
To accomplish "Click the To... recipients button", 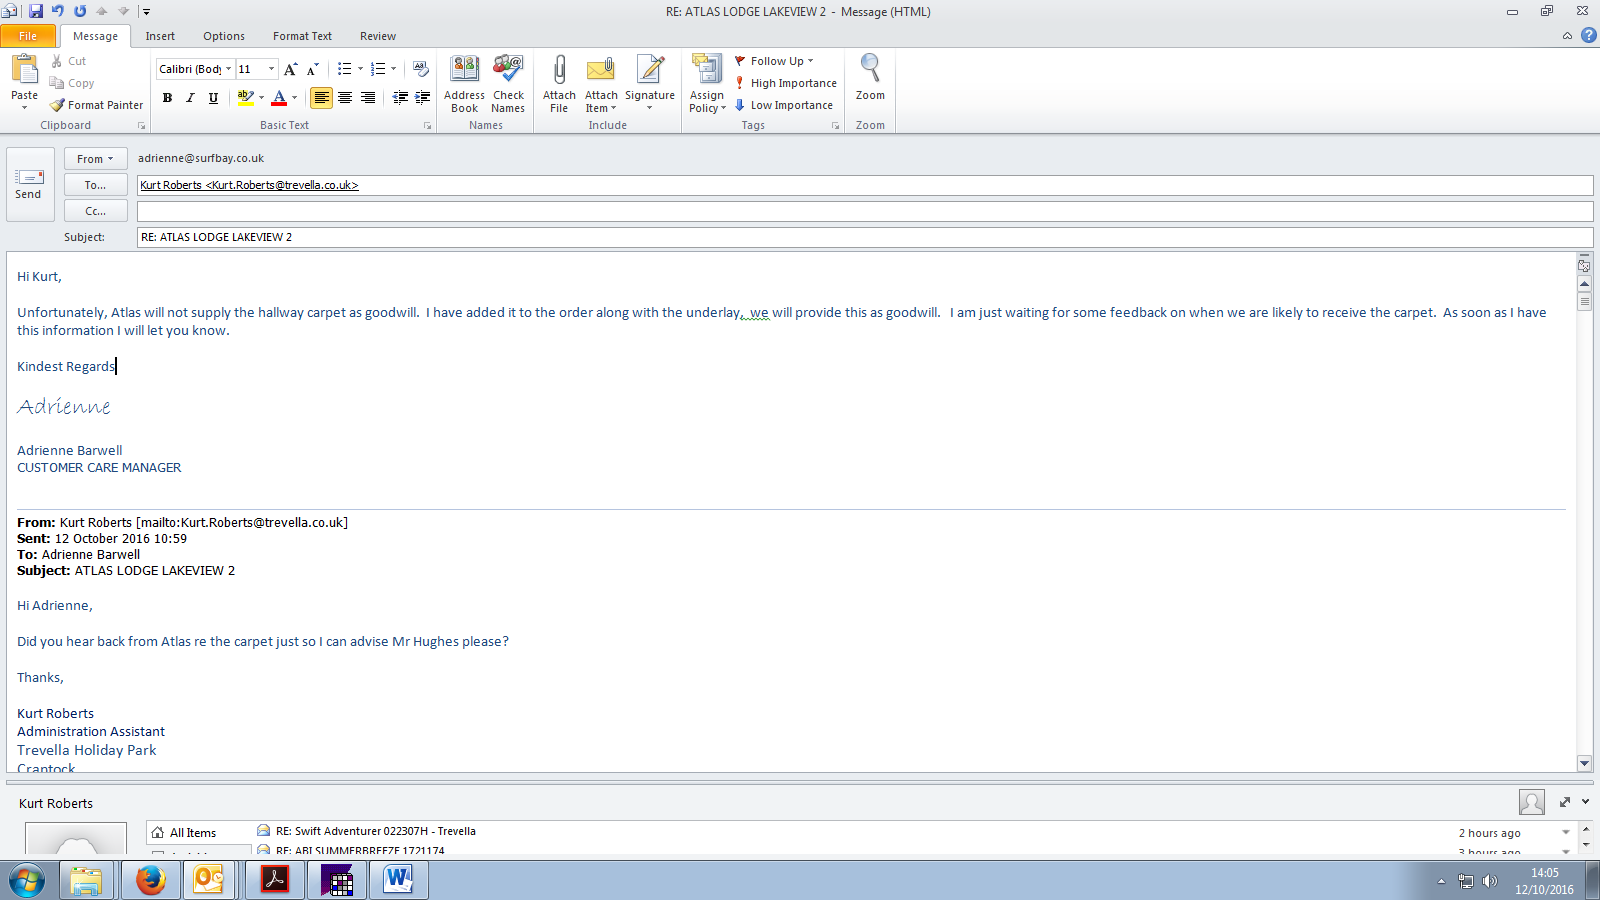I will (x=95, y=185).
